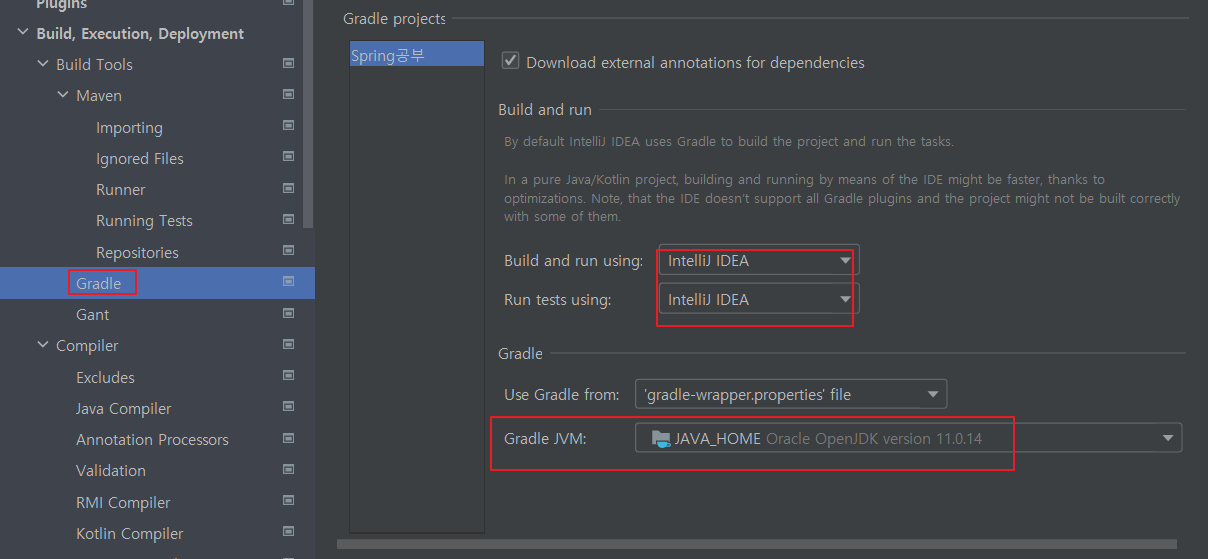The height and width of the screenshot is (559, 1208).
Task: Click project-level icon beside Repositories
Action: click(288, 250)
